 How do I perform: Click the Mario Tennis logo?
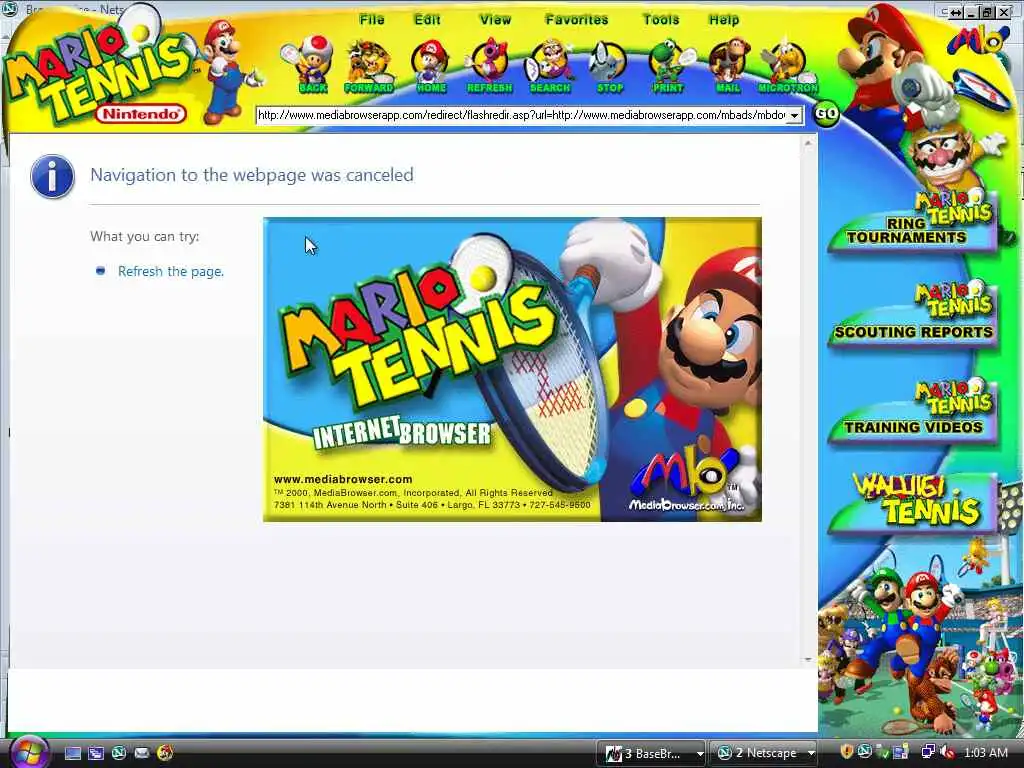[98, 69]
